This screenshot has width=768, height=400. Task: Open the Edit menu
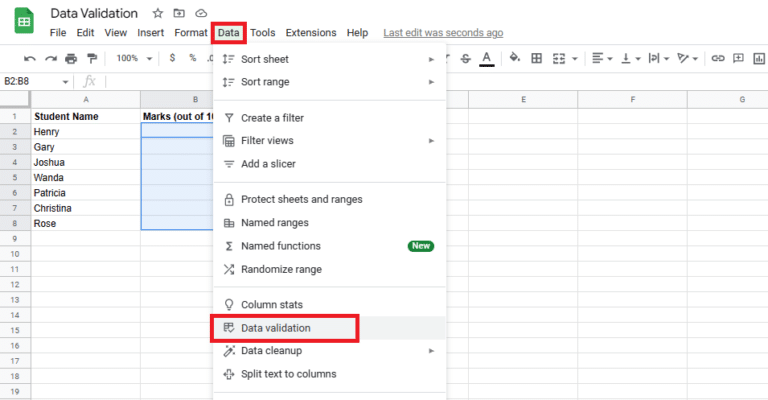pyautogui.click(x=85, y=33)
